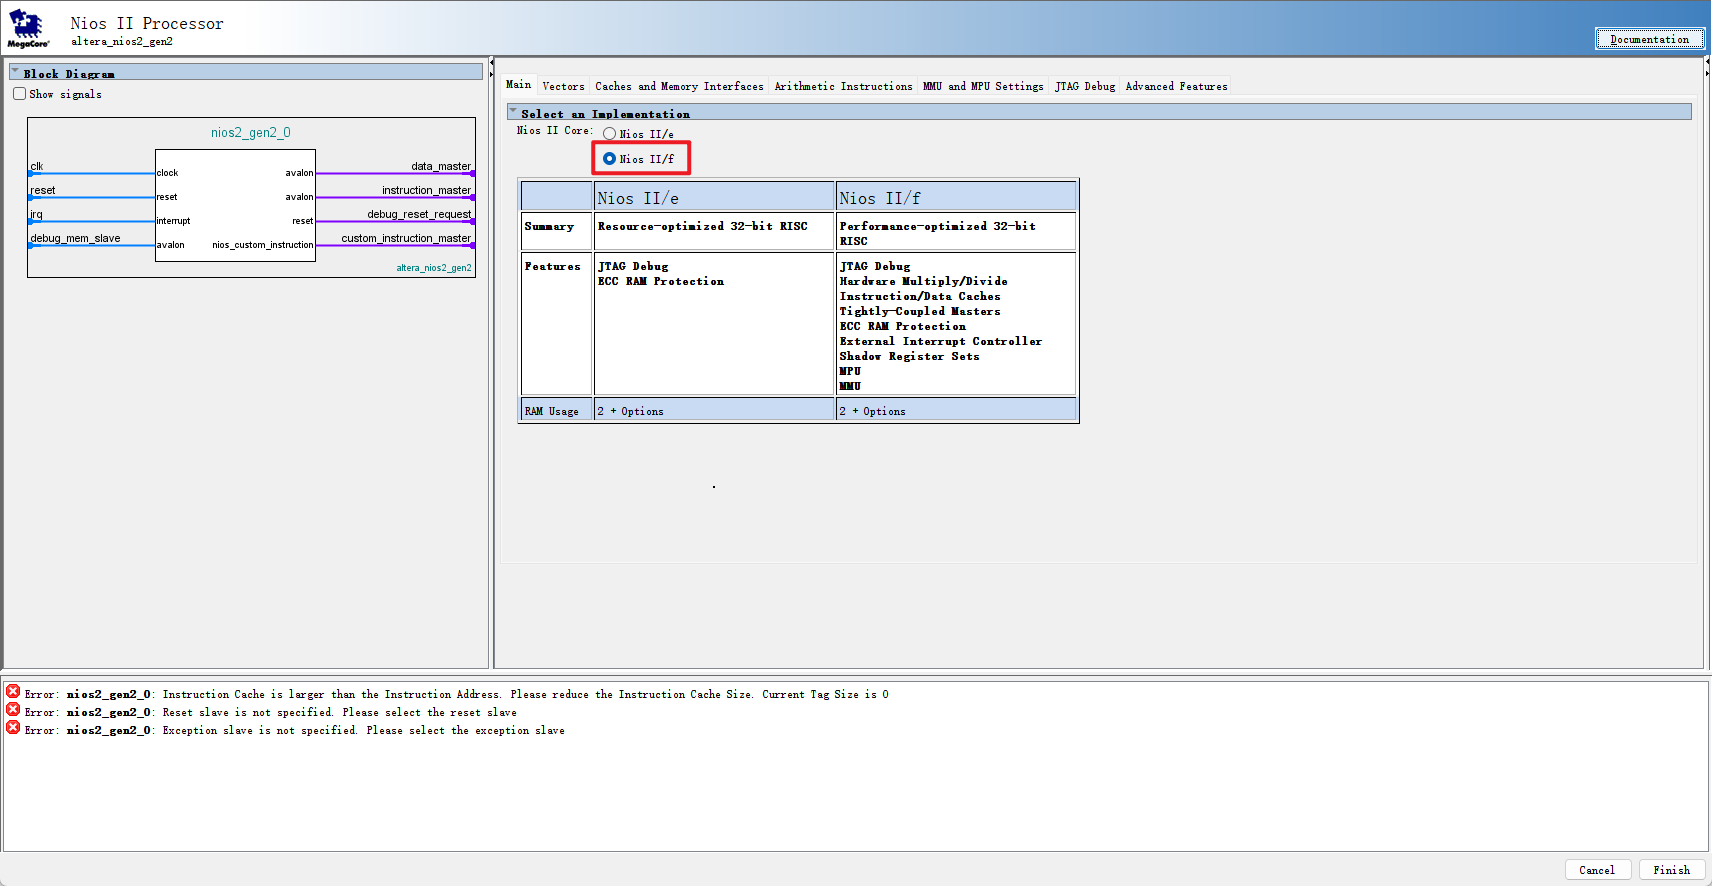Click the RAM Usage row label
The height and width of the screenshot is (886, 1712).
pyautogui.click(x=551, y=411)
